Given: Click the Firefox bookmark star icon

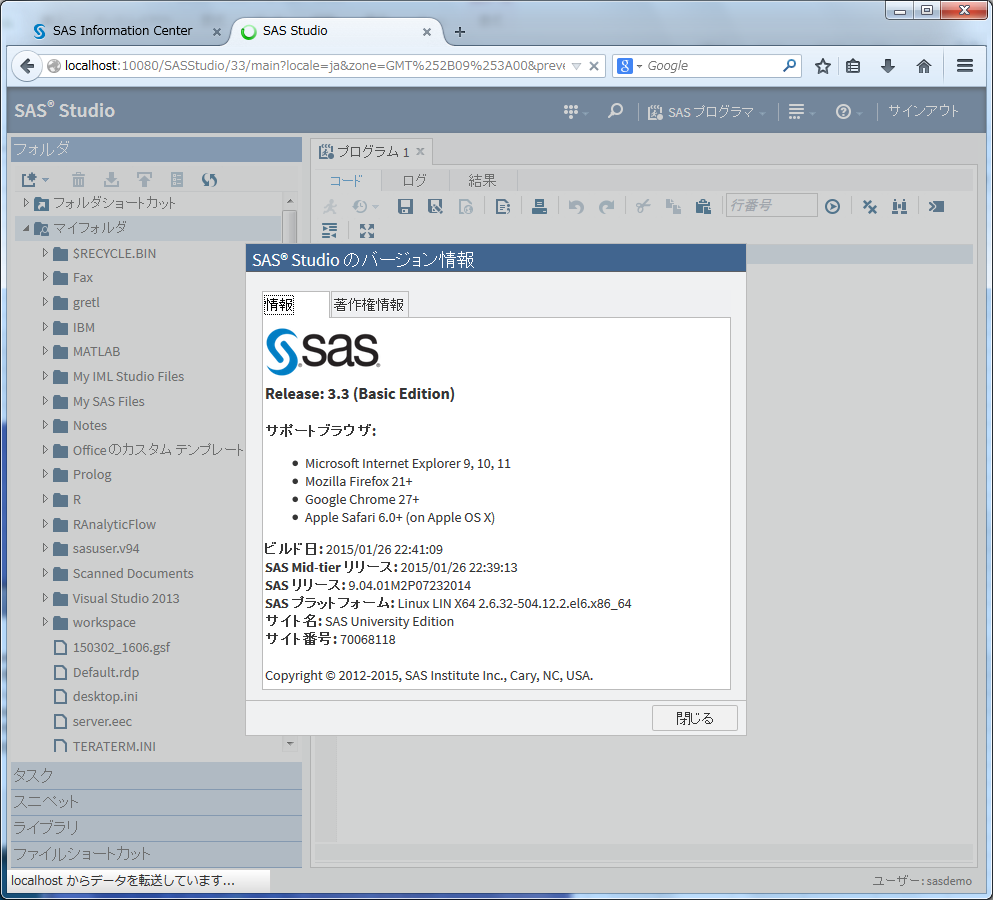Looking at the screenshot, I should pos(823,66).
